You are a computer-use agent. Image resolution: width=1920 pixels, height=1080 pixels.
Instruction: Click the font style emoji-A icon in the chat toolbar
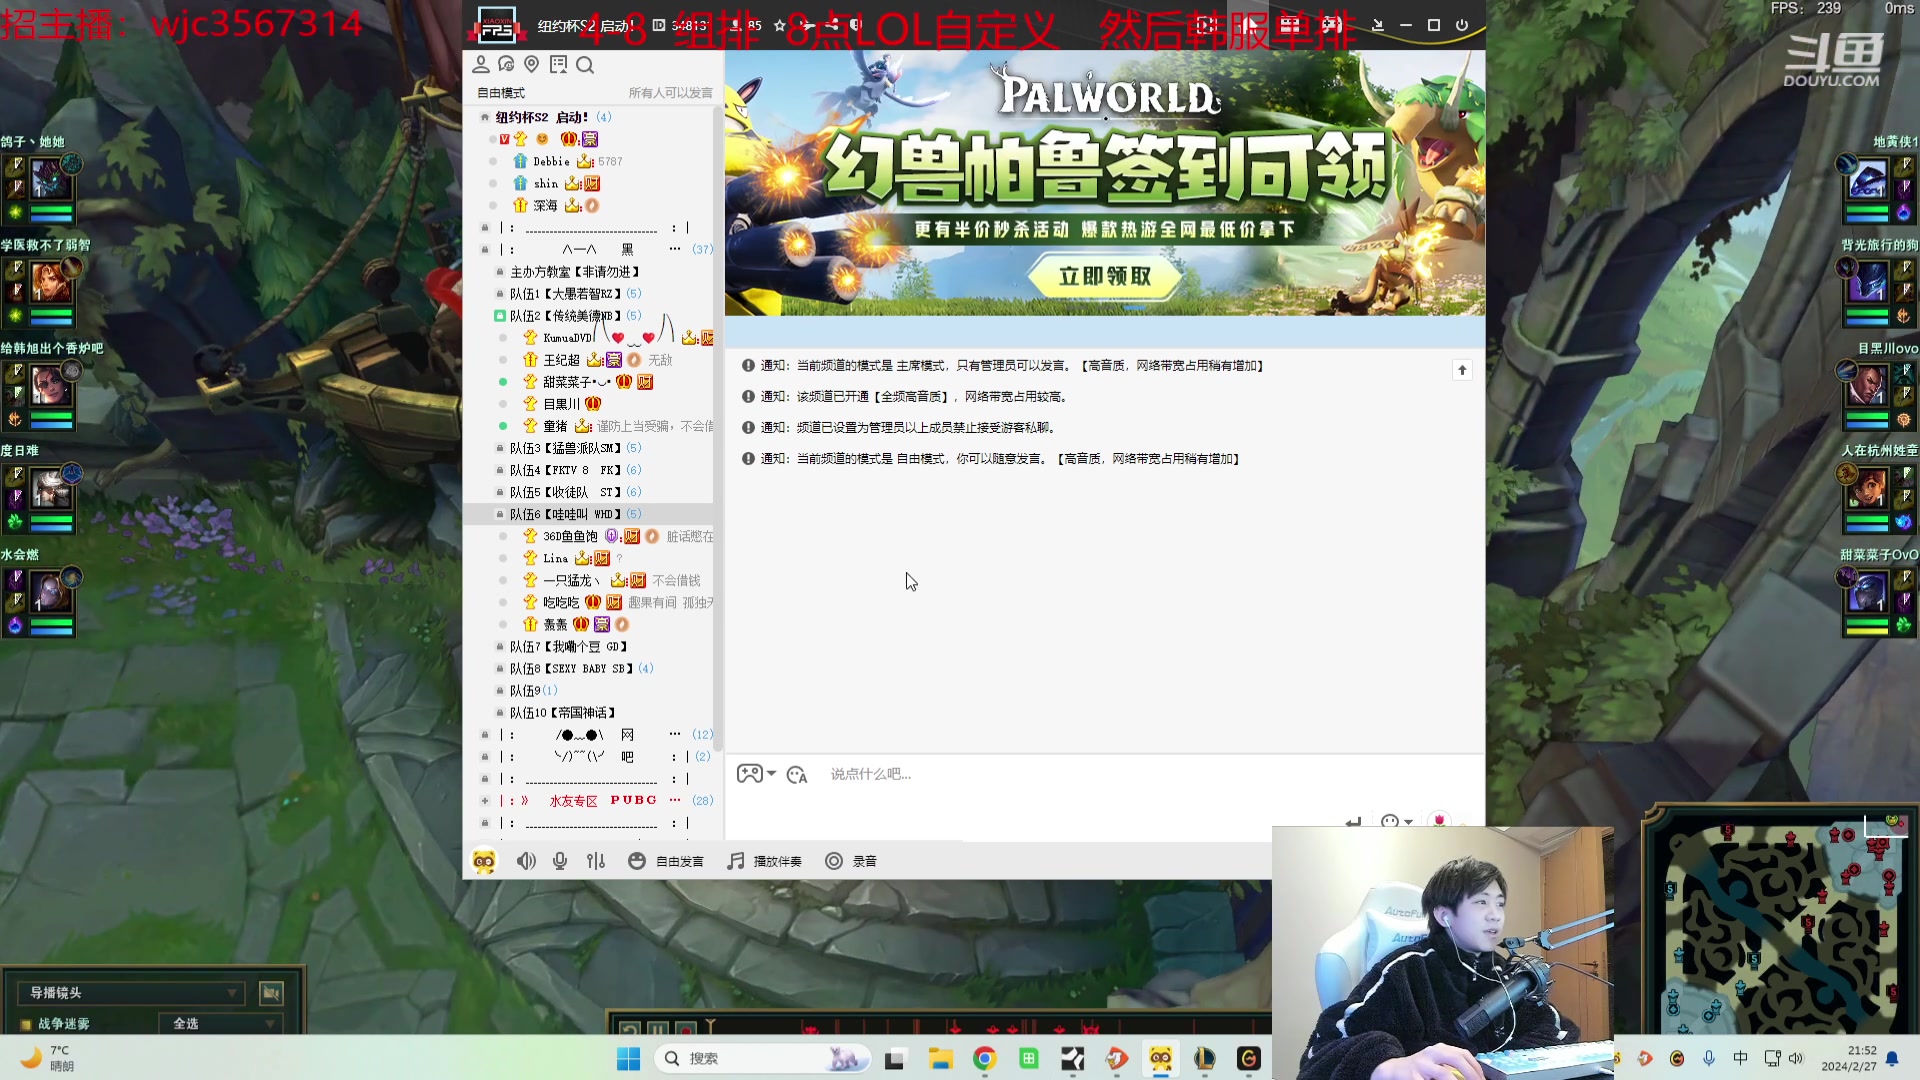click(797, 774)
